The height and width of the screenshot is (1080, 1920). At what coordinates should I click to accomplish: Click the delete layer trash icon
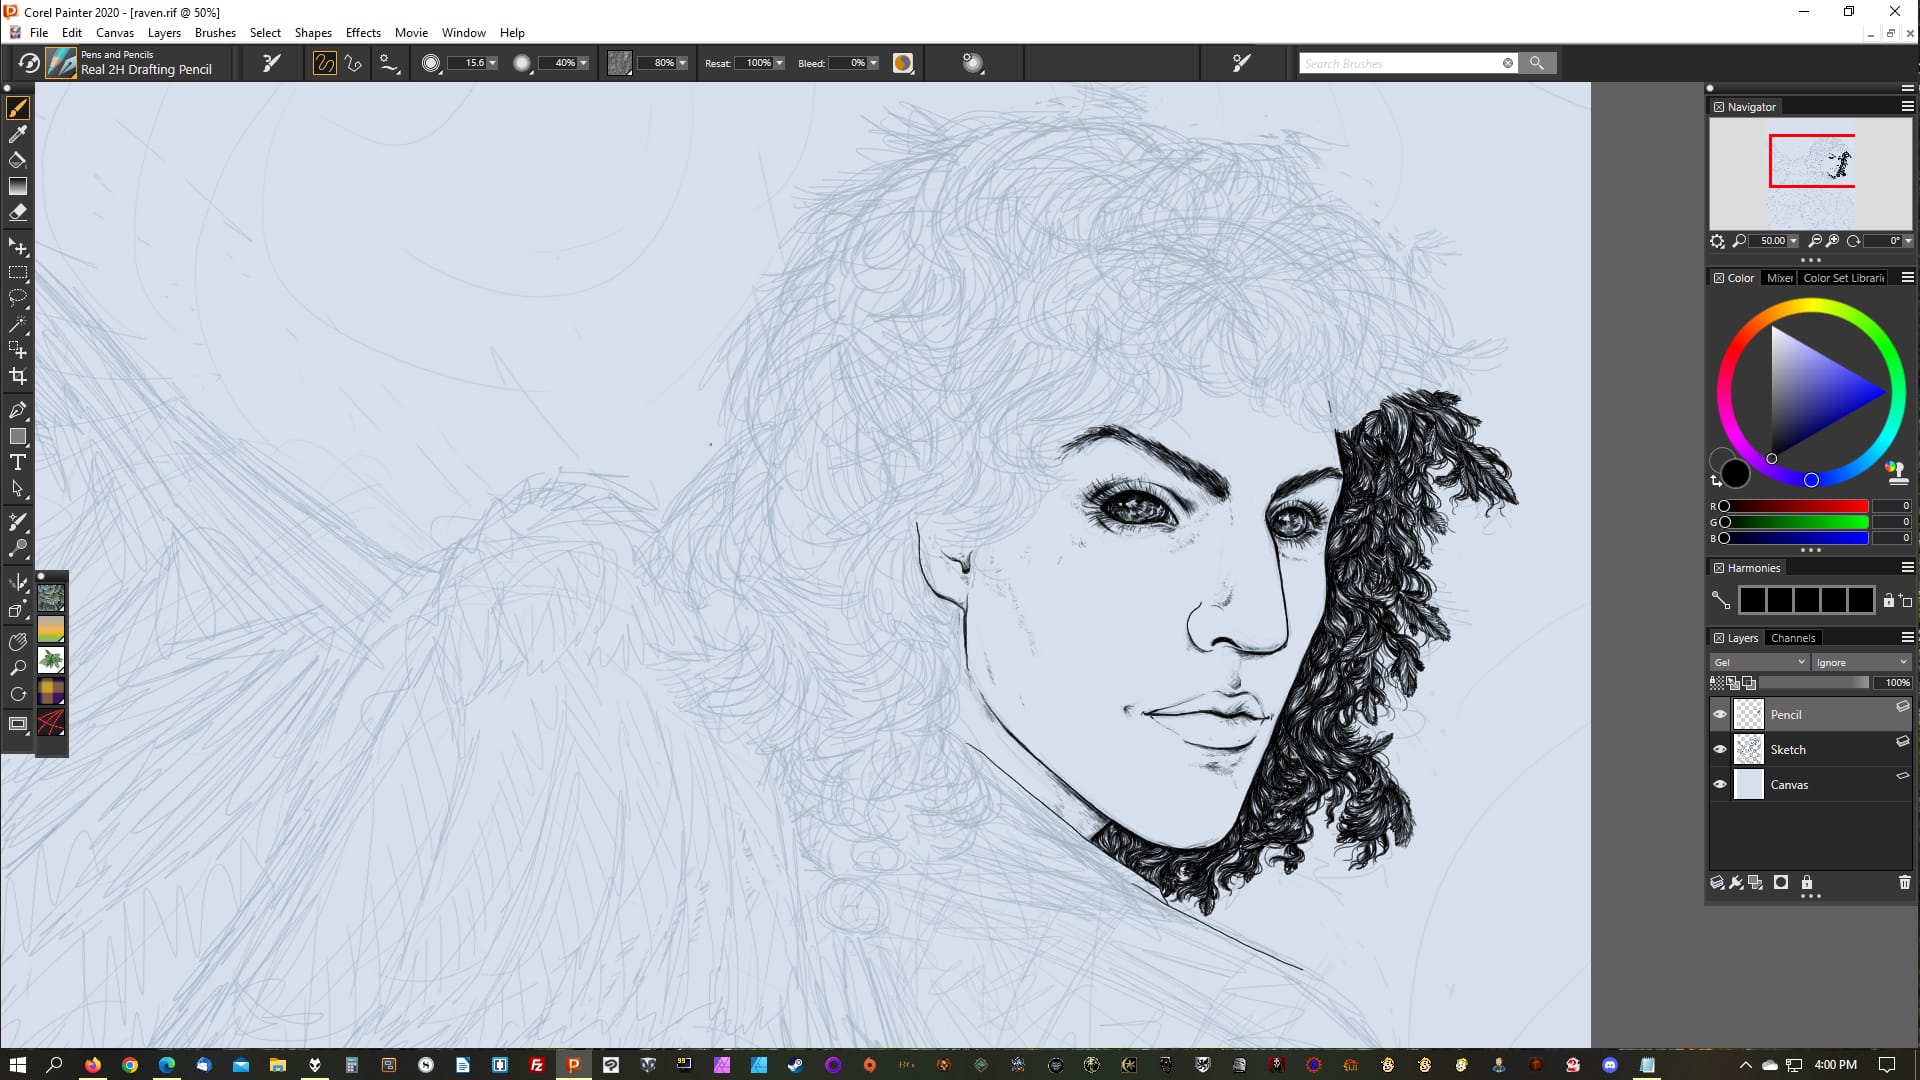click(x=1904, y=883)
